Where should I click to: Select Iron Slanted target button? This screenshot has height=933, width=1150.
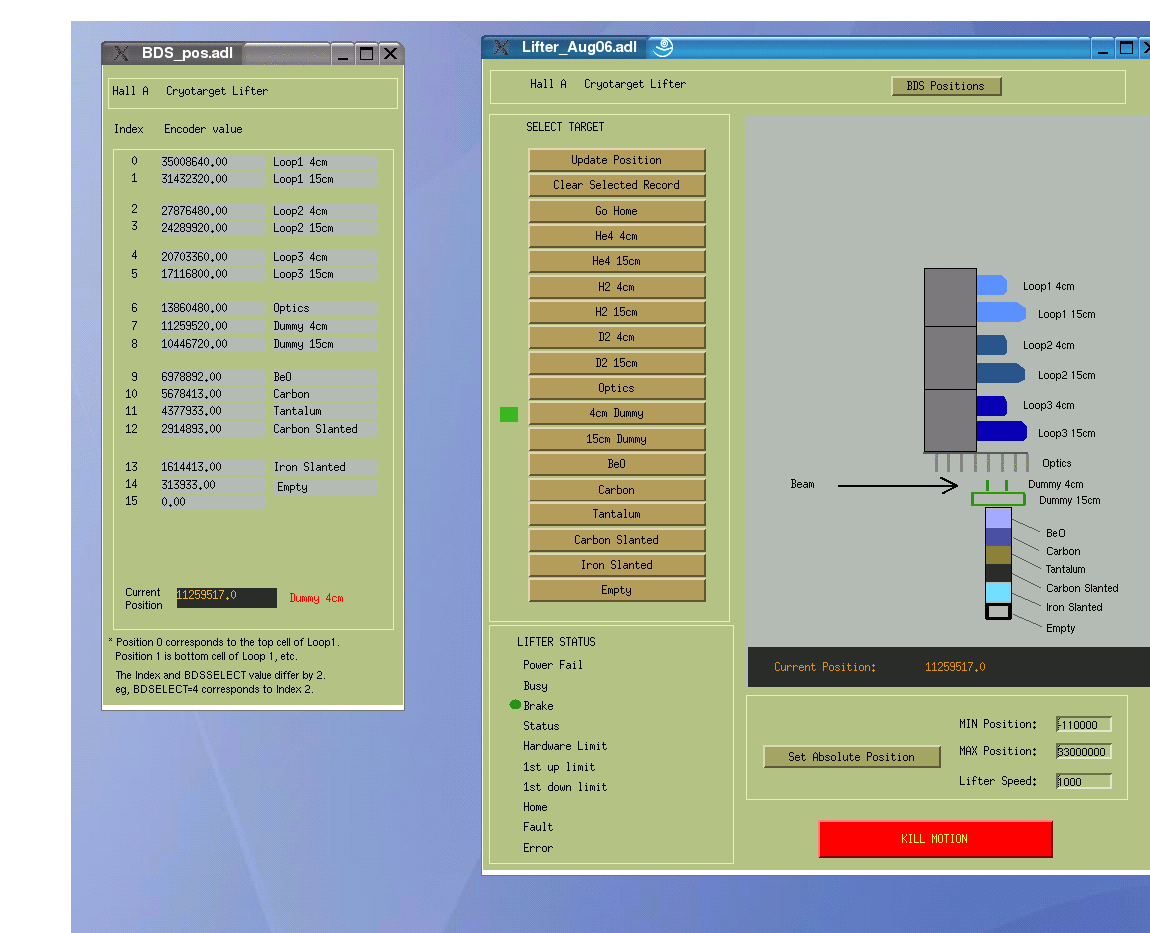pos(617,565)
